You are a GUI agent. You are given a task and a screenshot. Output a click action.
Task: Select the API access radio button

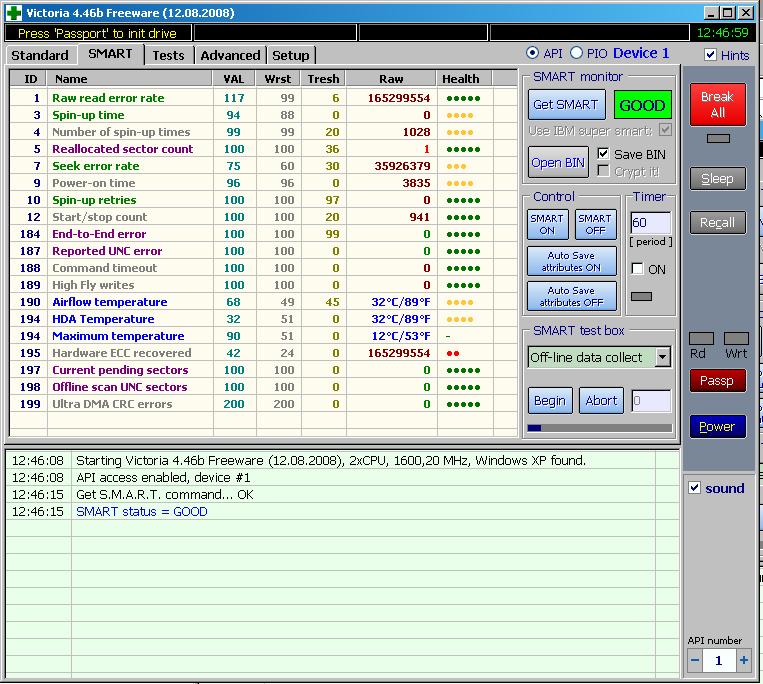point(532,53)
